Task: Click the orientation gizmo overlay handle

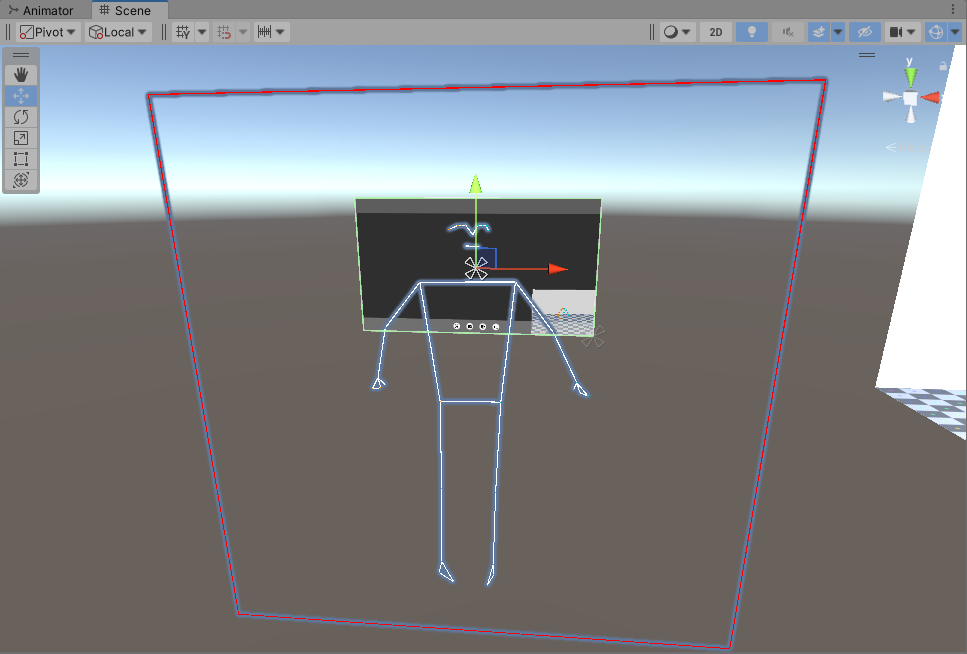Action: click(x=866, y=55)
